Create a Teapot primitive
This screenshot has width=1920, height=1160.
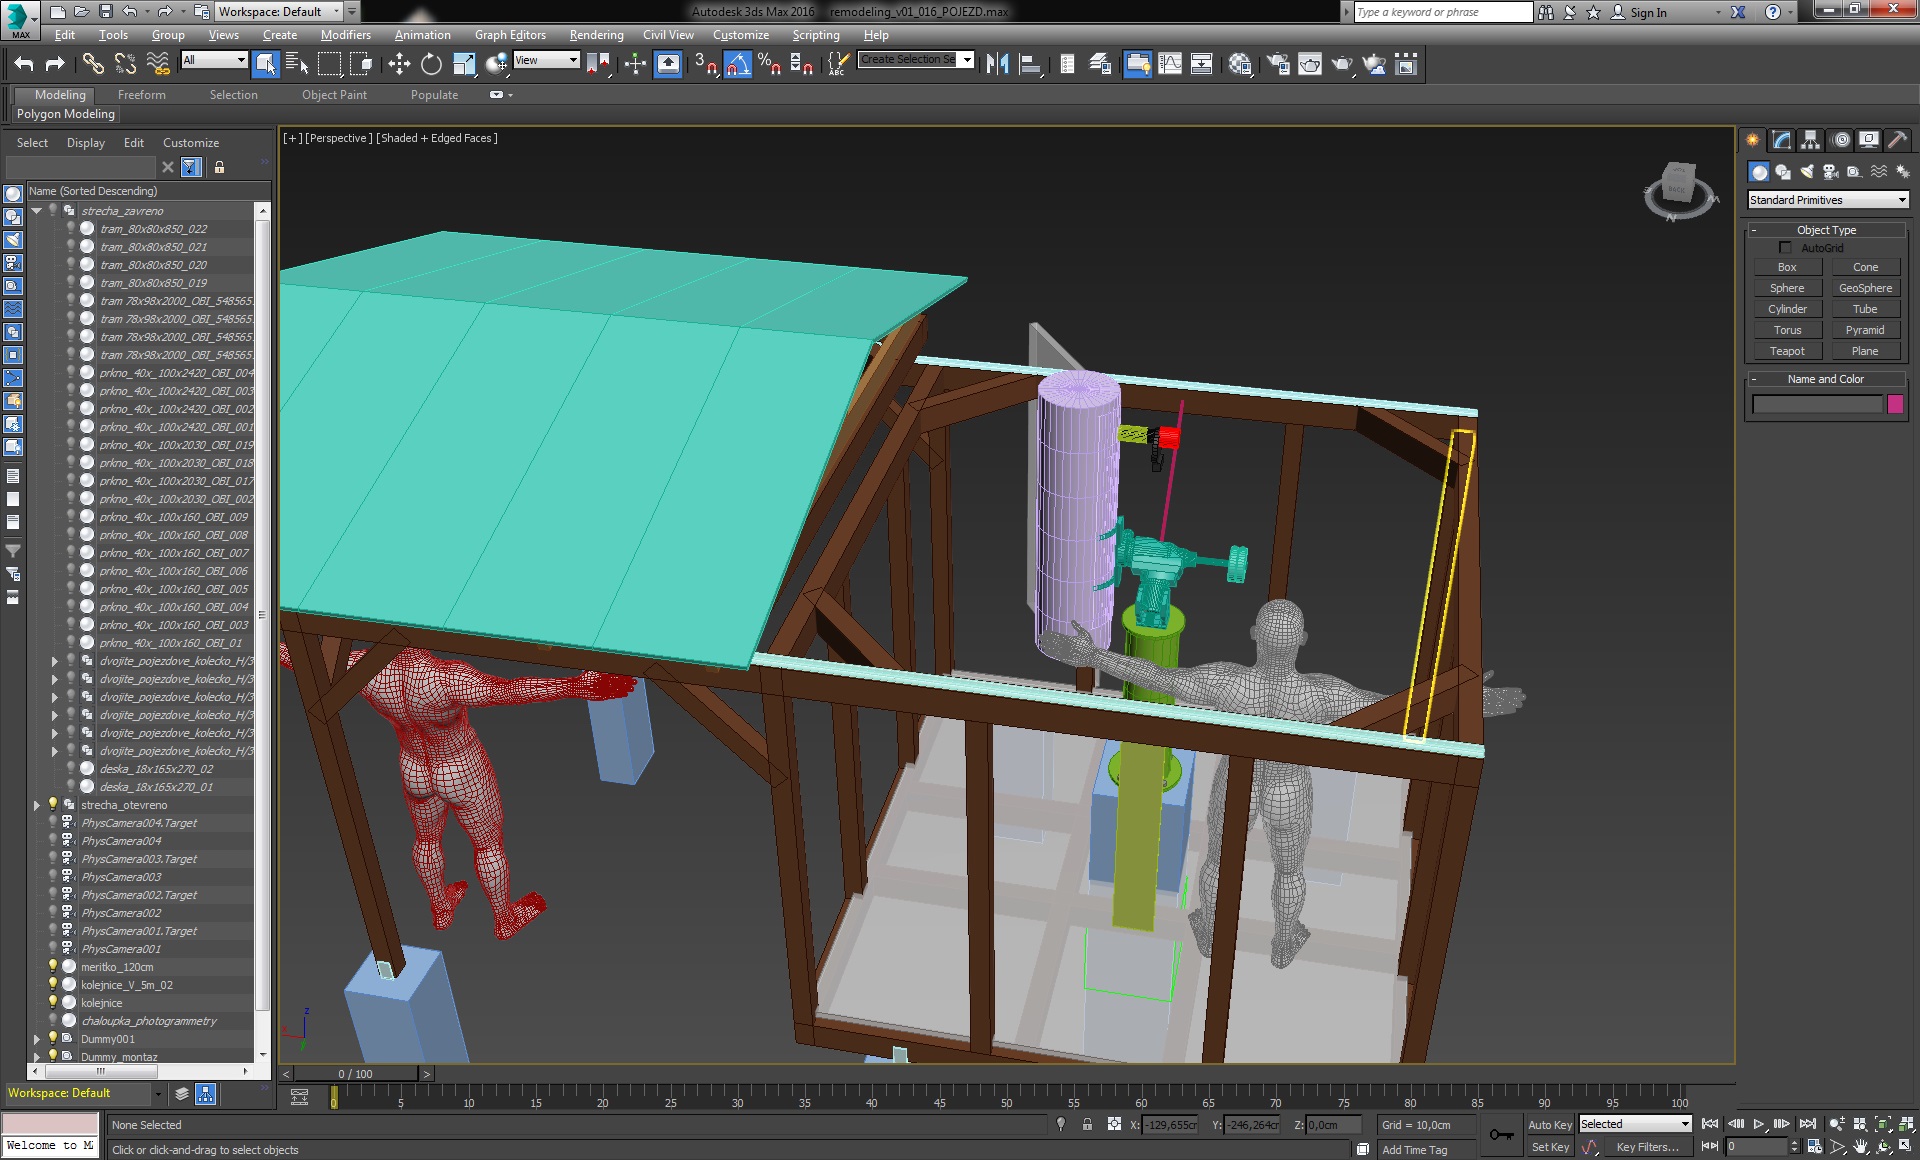pos(1787,351)
